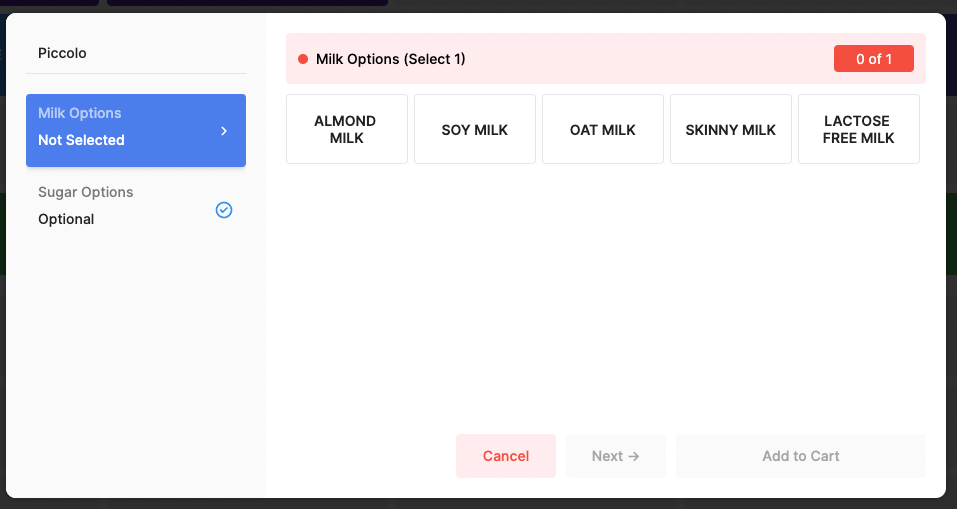Click the Piccolo item title
Viewport: 957px width, 509px height.
click(62, 53)
